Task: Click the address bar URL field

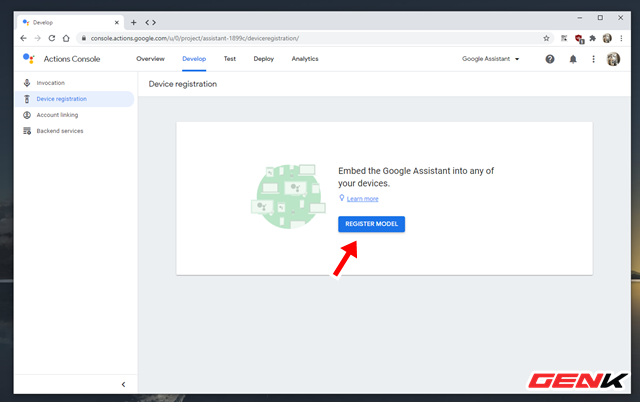Action: tap(310, 38)
